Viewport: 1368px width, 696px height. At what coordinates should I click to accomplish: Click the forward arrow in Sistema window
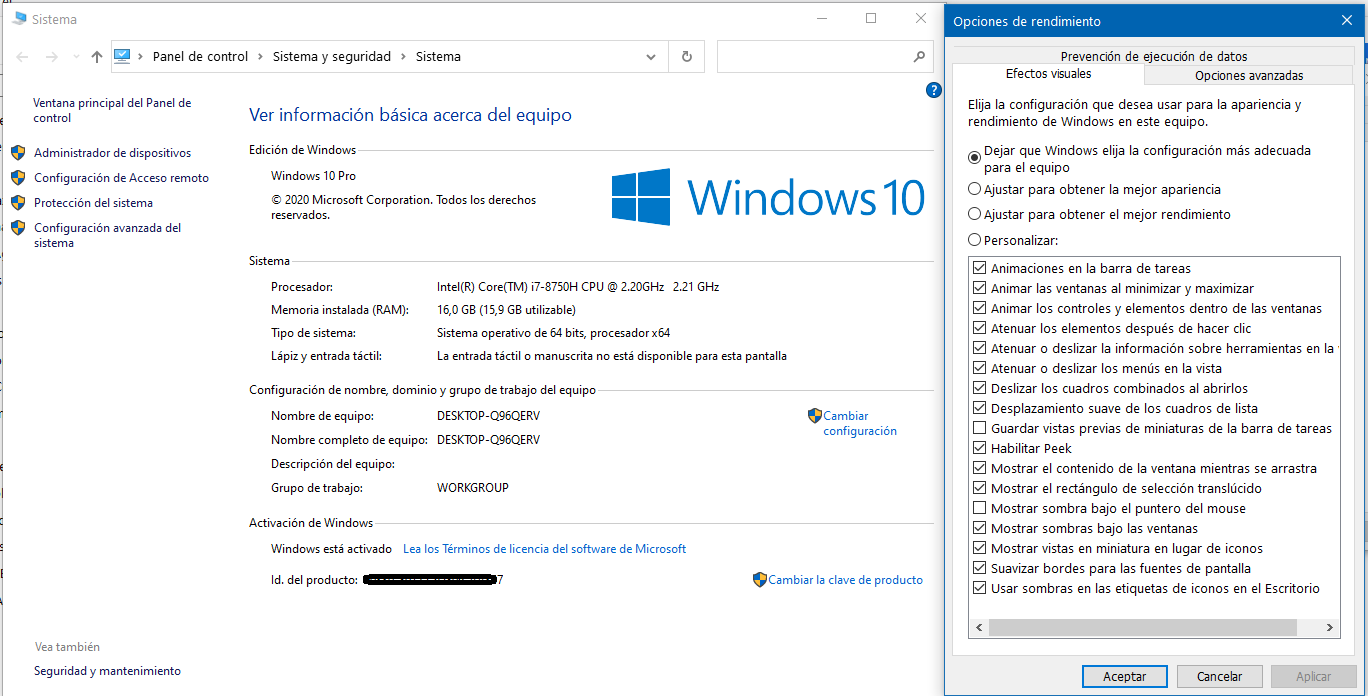click(52, 57)
